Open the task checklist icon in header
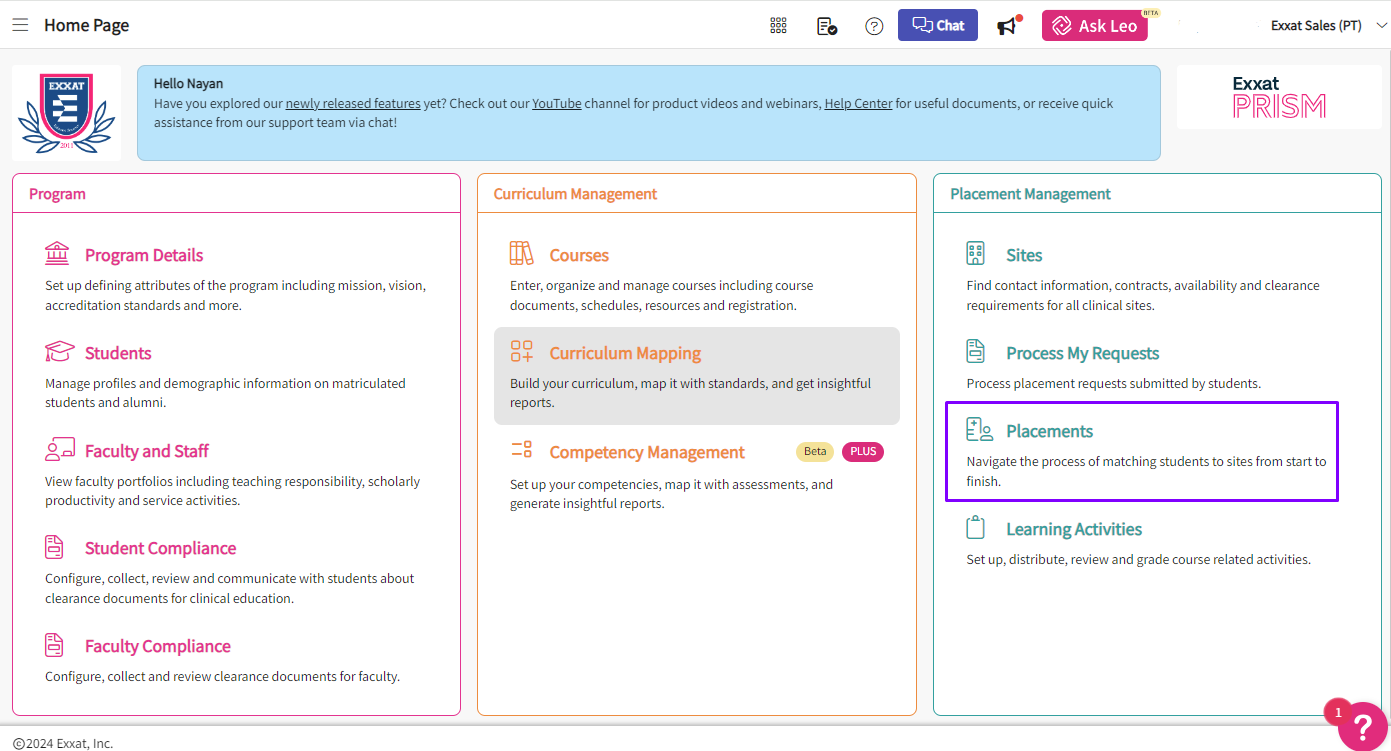Screen dimensions: 1391x751 [826, 26]
